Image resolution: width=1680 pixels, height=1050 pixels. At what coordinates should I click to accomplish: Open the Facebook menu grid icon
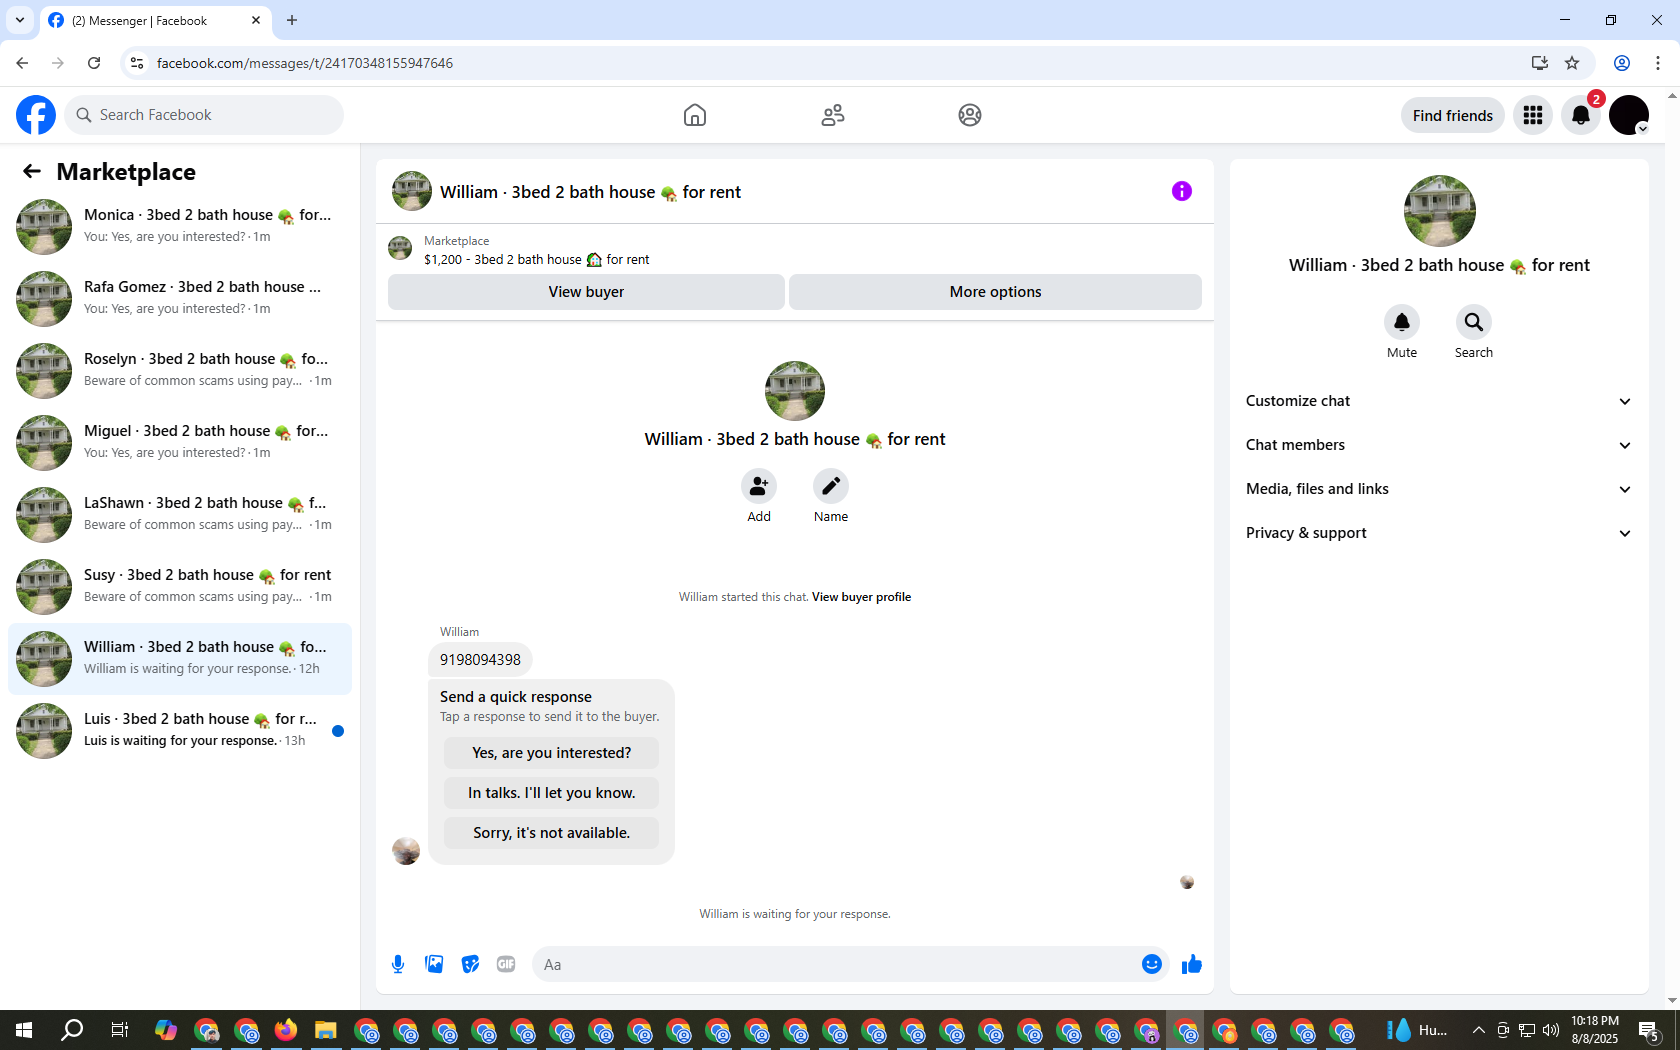1533,115
